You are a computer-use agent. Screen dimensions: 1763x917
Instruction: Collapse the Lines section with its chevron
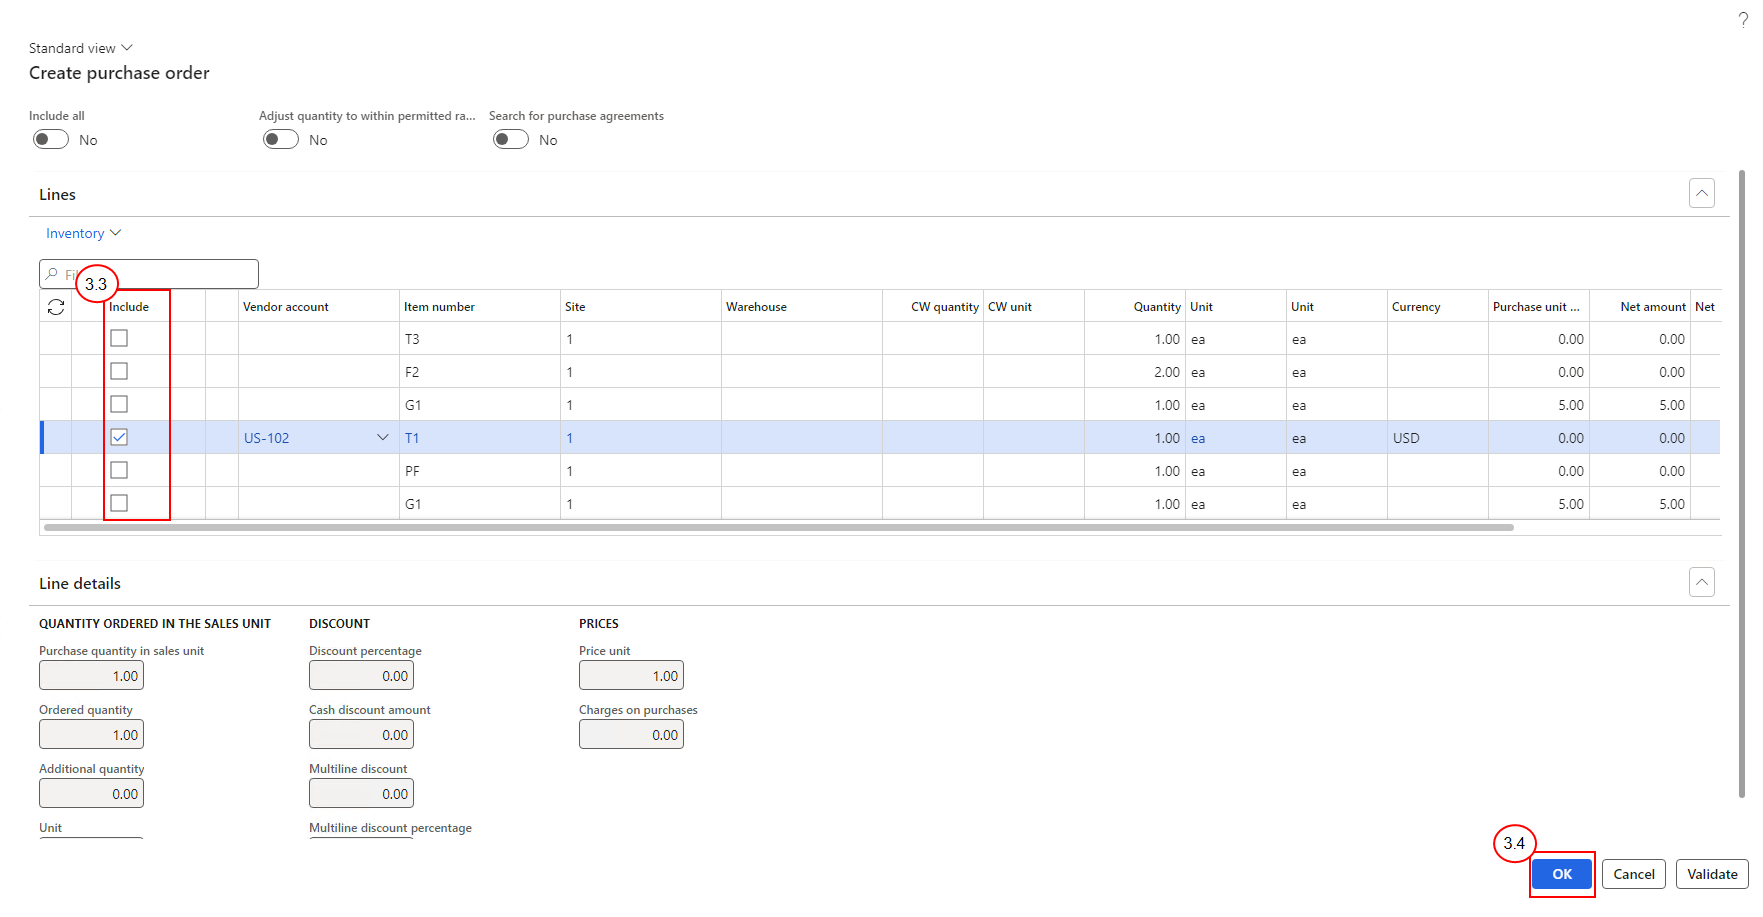(x=1702, y=193)
